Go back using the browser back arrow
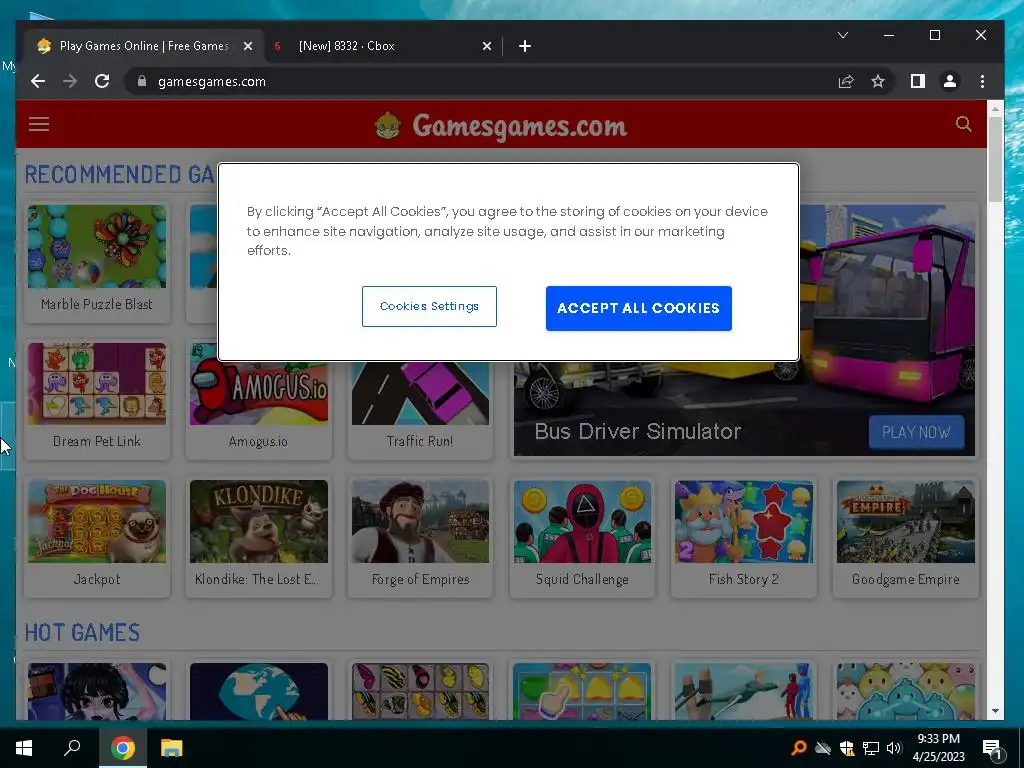 38,81
